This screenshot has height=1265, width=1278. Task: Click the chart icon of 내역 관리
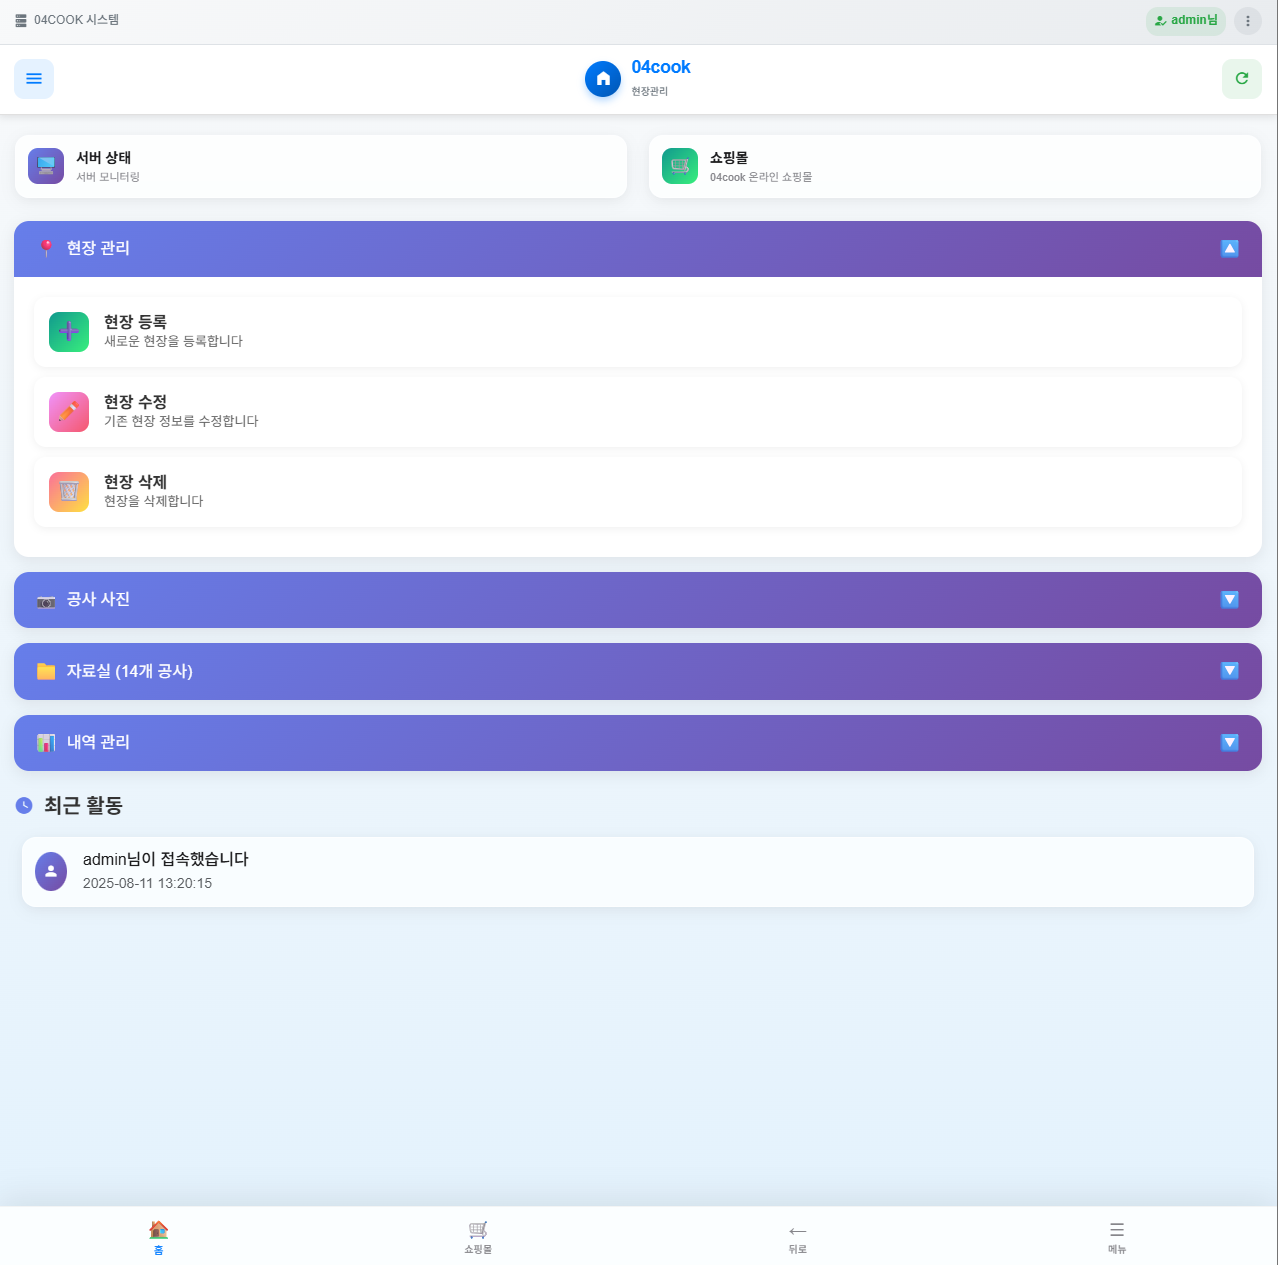[x=46, y=742]
